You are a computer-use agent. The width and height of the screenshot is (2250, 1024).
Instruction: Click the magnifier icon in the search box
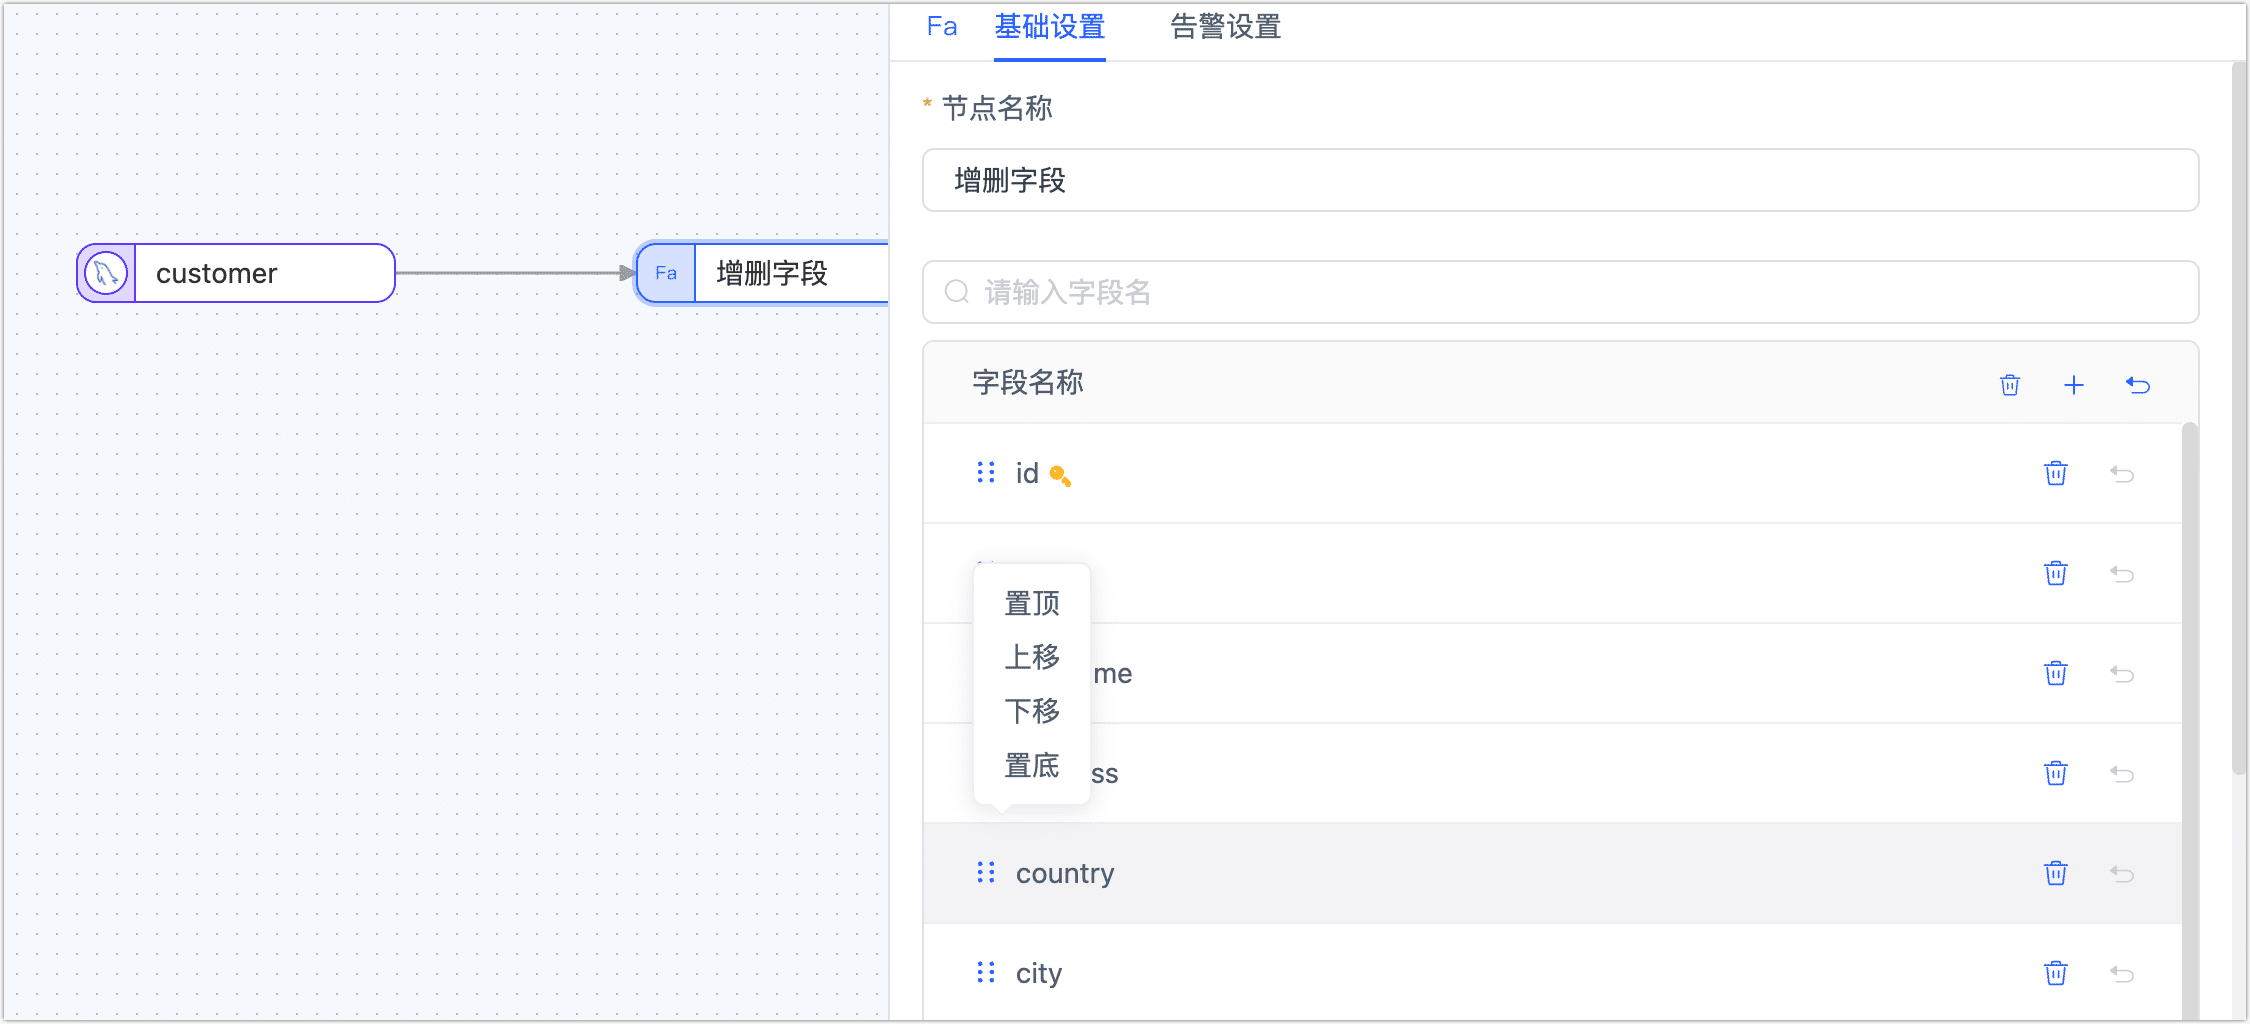click(x=957, y=291)
